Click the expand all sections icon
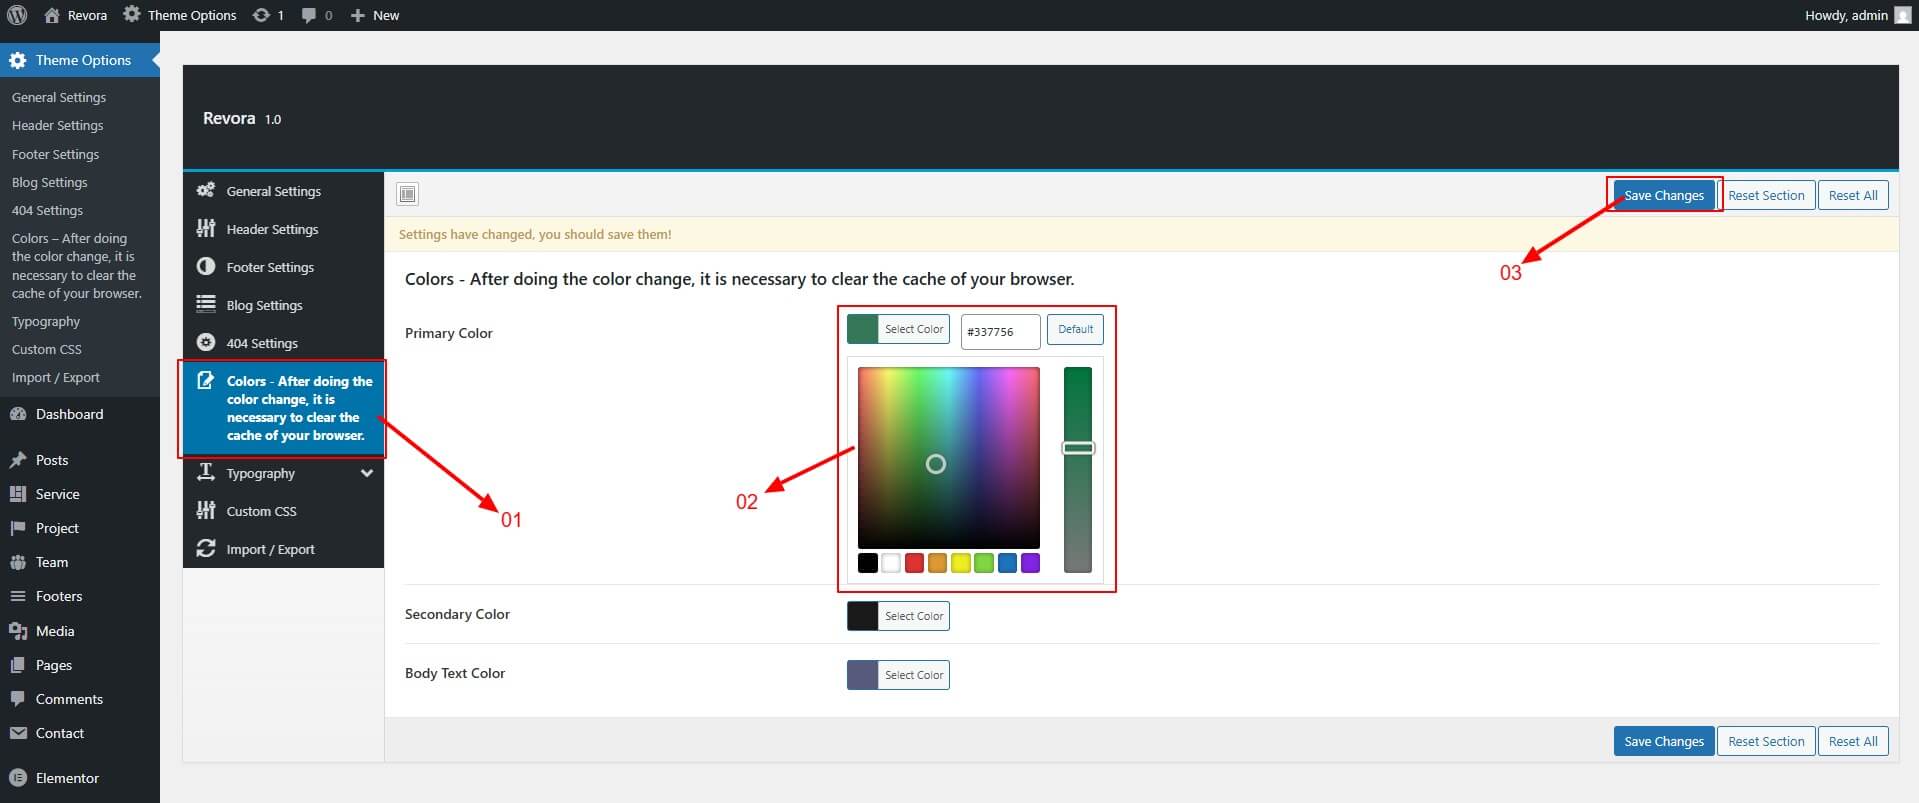The height and width of the screenshot is (803, 1919). tap(407, 194)
